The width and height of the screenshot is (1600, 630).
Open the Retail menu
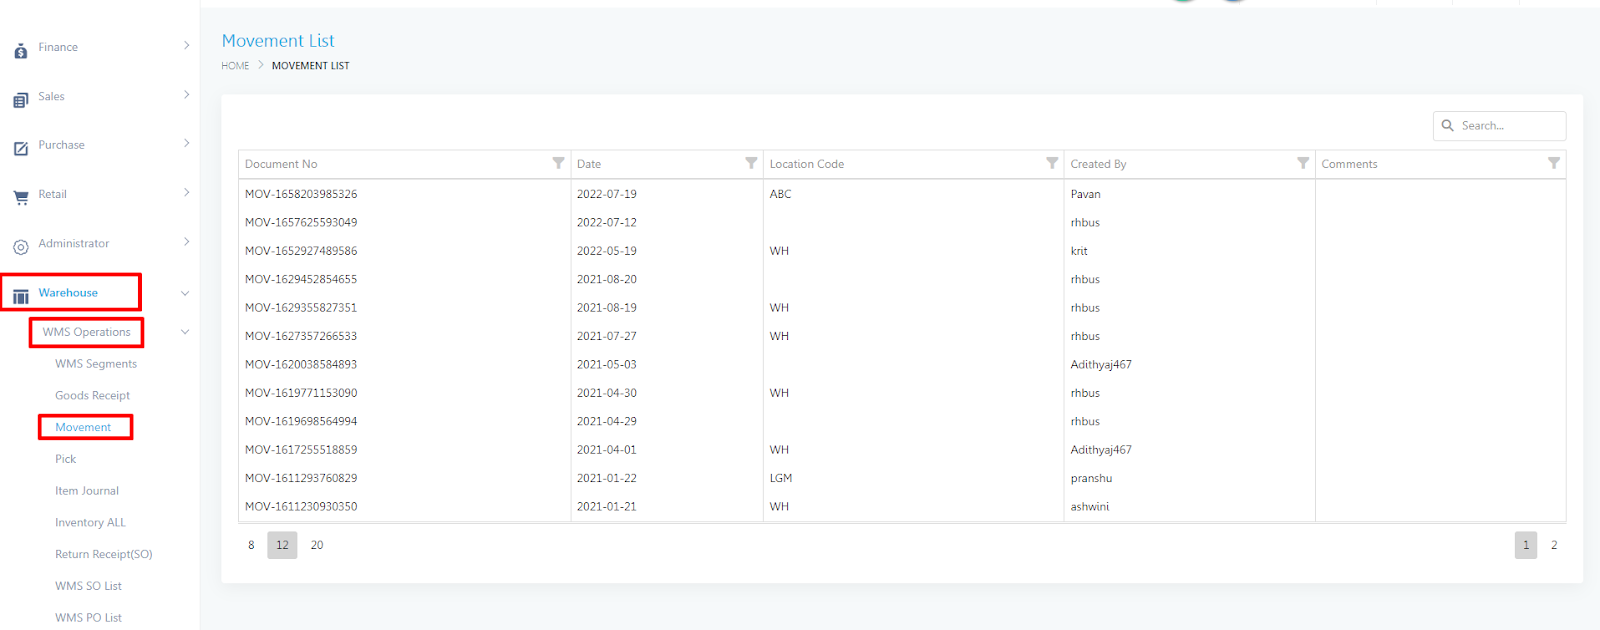(52, 194)
